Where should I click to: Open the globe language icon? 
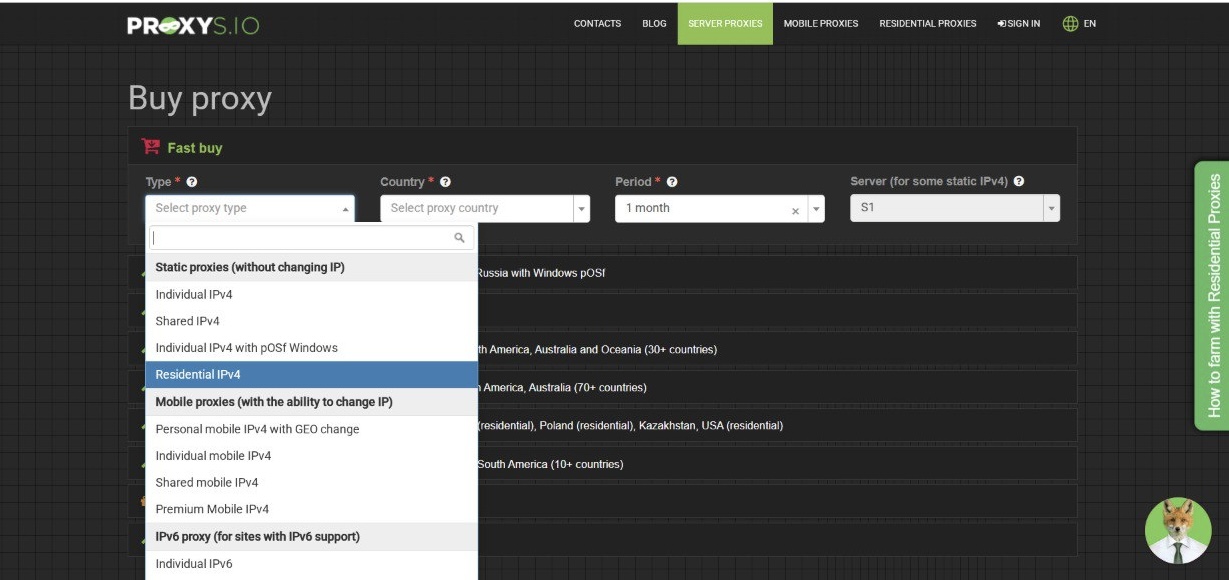tap(1070, 23)
